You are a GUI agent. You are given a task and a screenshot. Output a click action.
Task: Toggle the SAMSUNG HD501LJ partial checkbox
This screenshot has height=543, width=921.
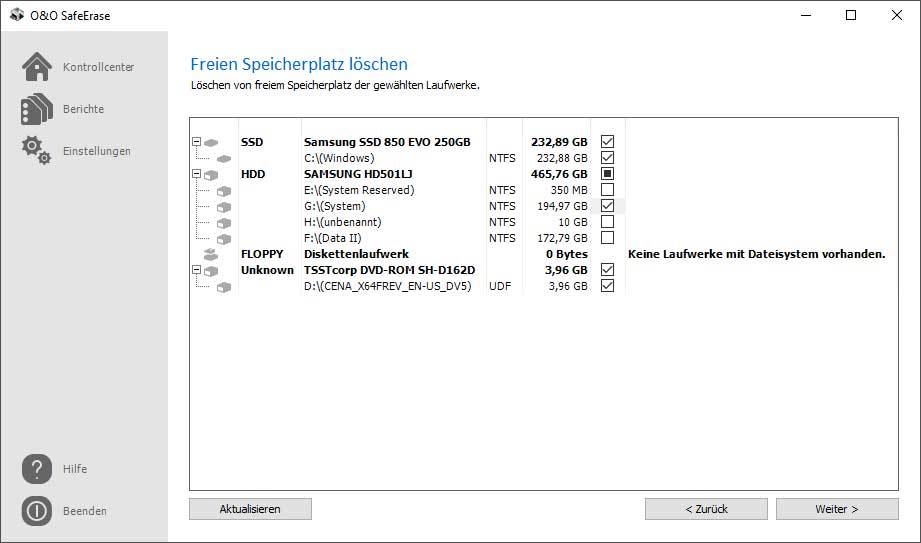click(607, 173)
